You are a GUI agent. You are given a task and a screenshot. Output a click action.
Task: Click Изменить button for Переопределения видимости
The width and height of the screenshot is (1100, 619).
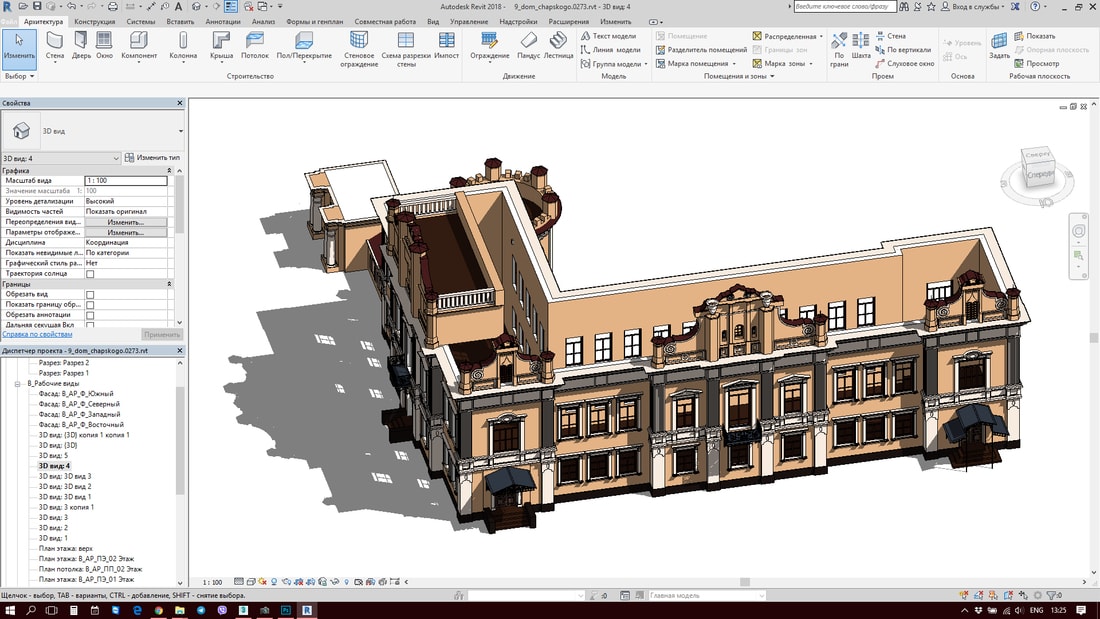125,222
